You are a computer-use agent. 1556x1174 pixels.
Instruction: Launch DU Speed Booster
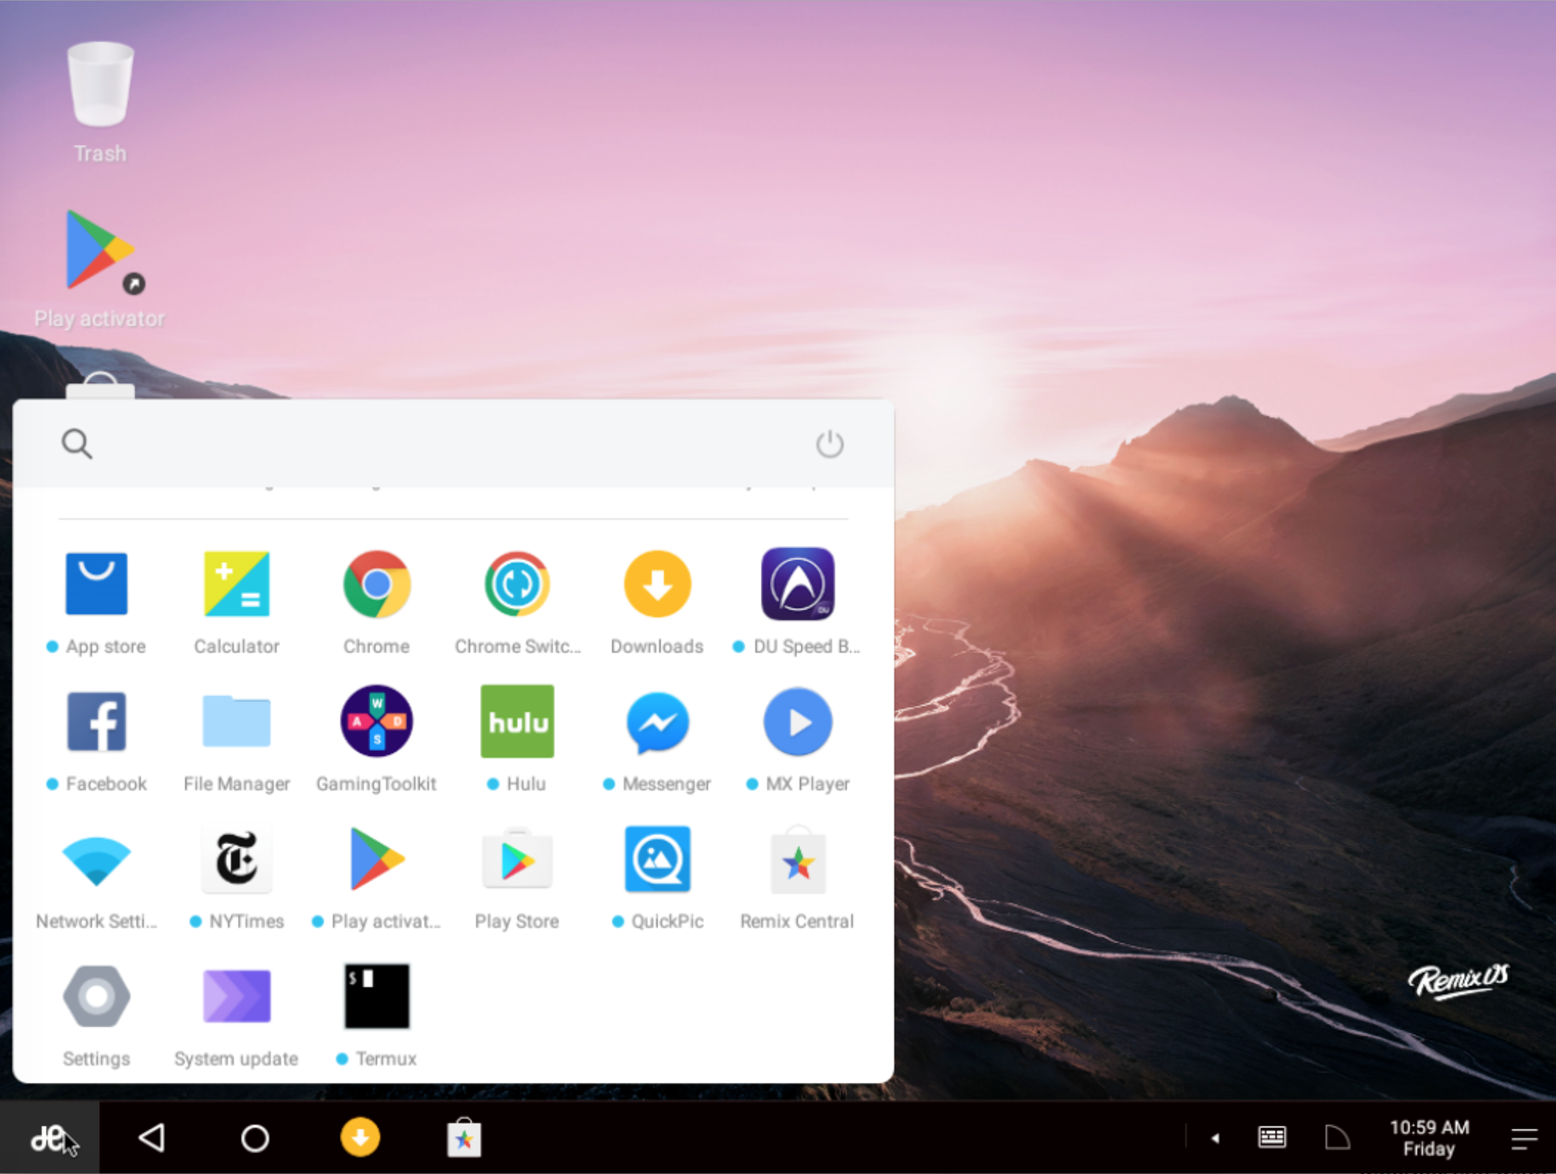point(797,584)
